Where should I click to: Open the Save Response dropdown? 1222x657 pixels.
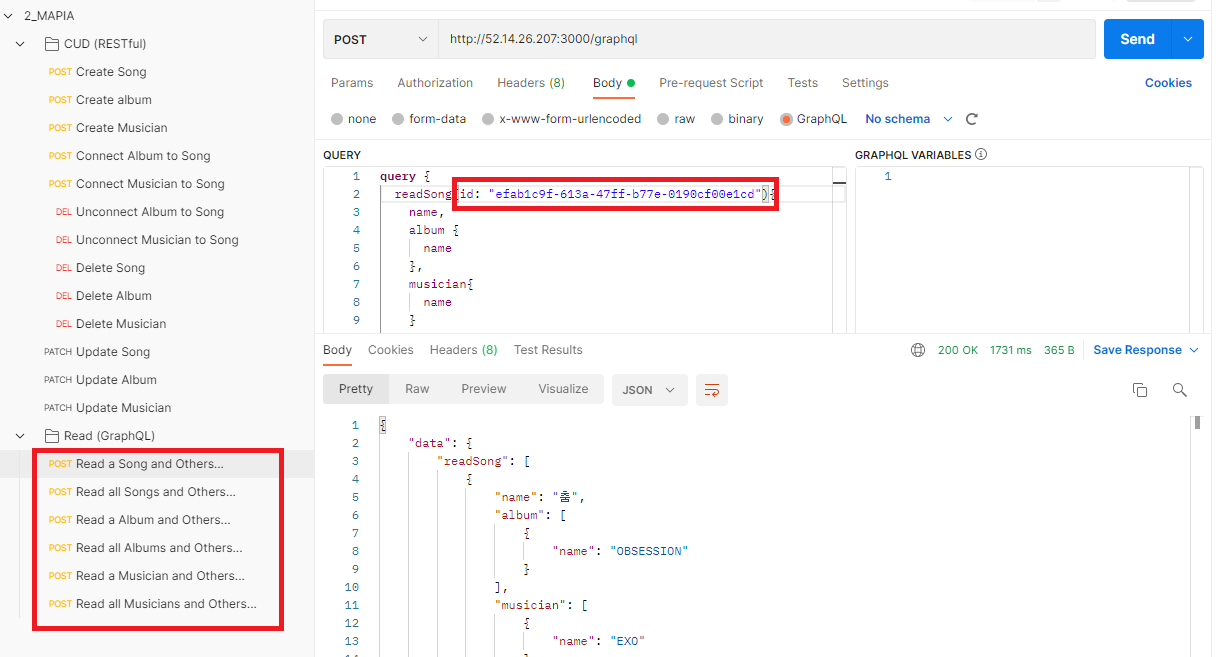[x=1145, y=350]
